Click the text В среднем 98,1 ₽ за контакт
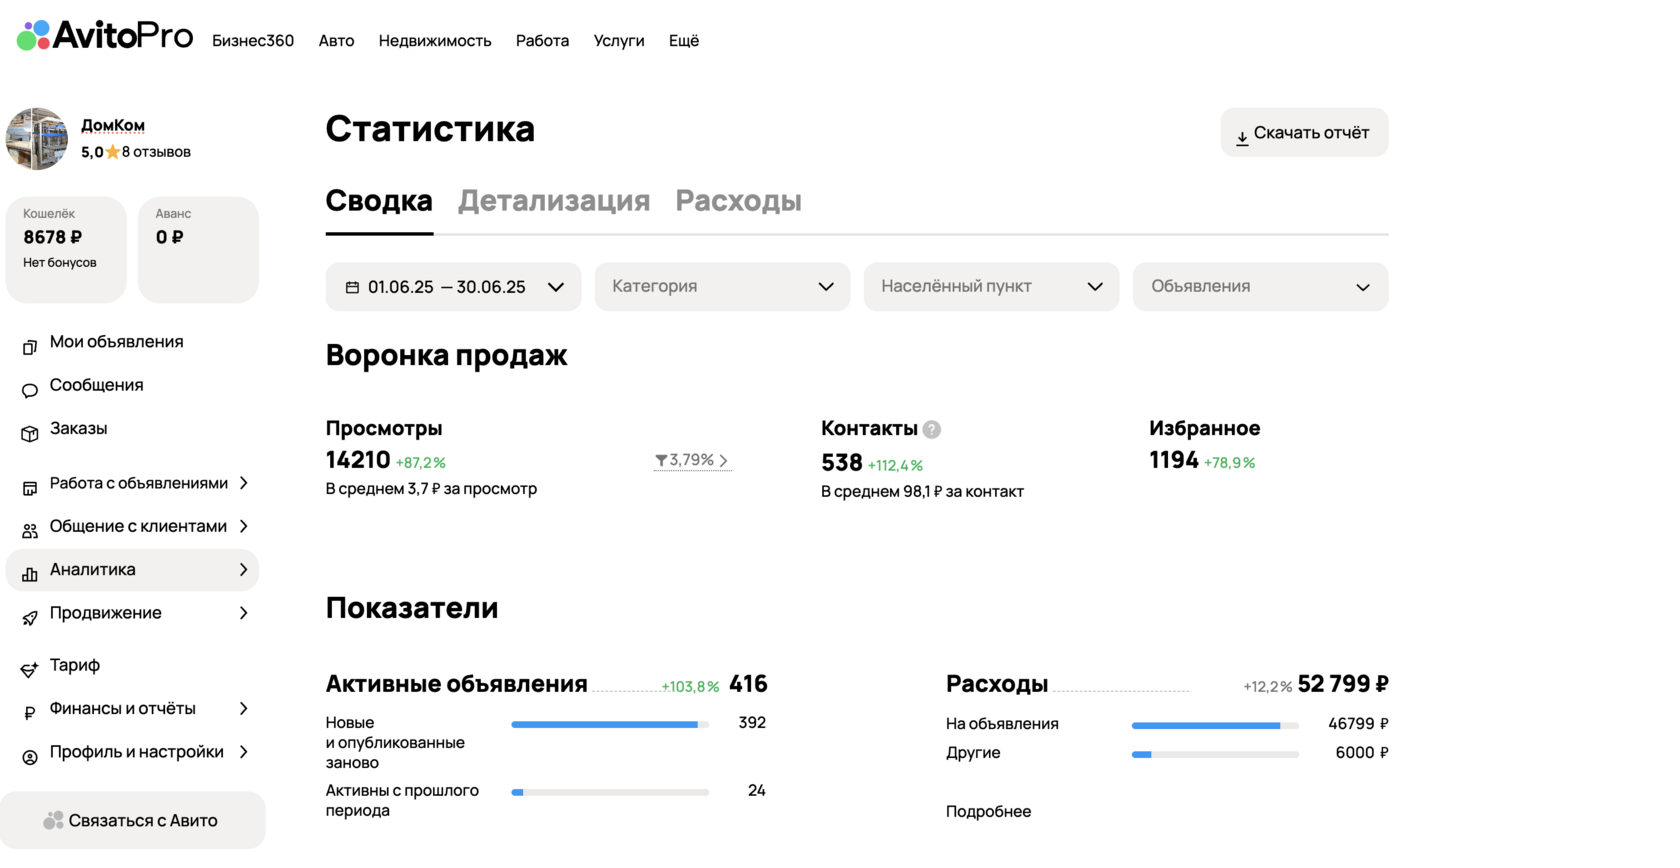Image resolution: width=1680 pixels, height=868 pixels. point(922,491)
